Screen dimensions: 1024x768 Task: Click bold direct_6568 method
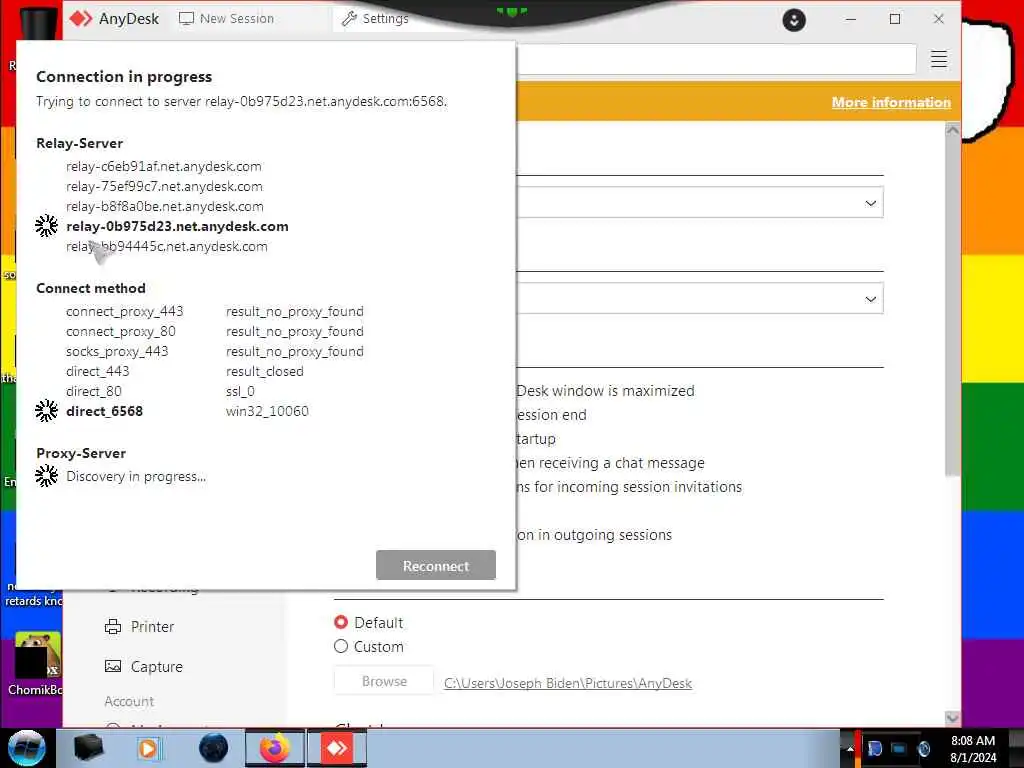click(x=104, y=411)
